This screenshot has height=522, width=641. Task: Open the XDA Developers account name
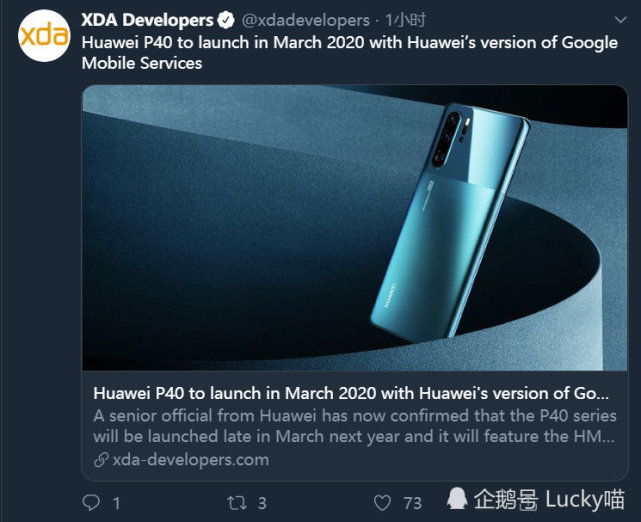pyautogui.click(x=147, y=20)
